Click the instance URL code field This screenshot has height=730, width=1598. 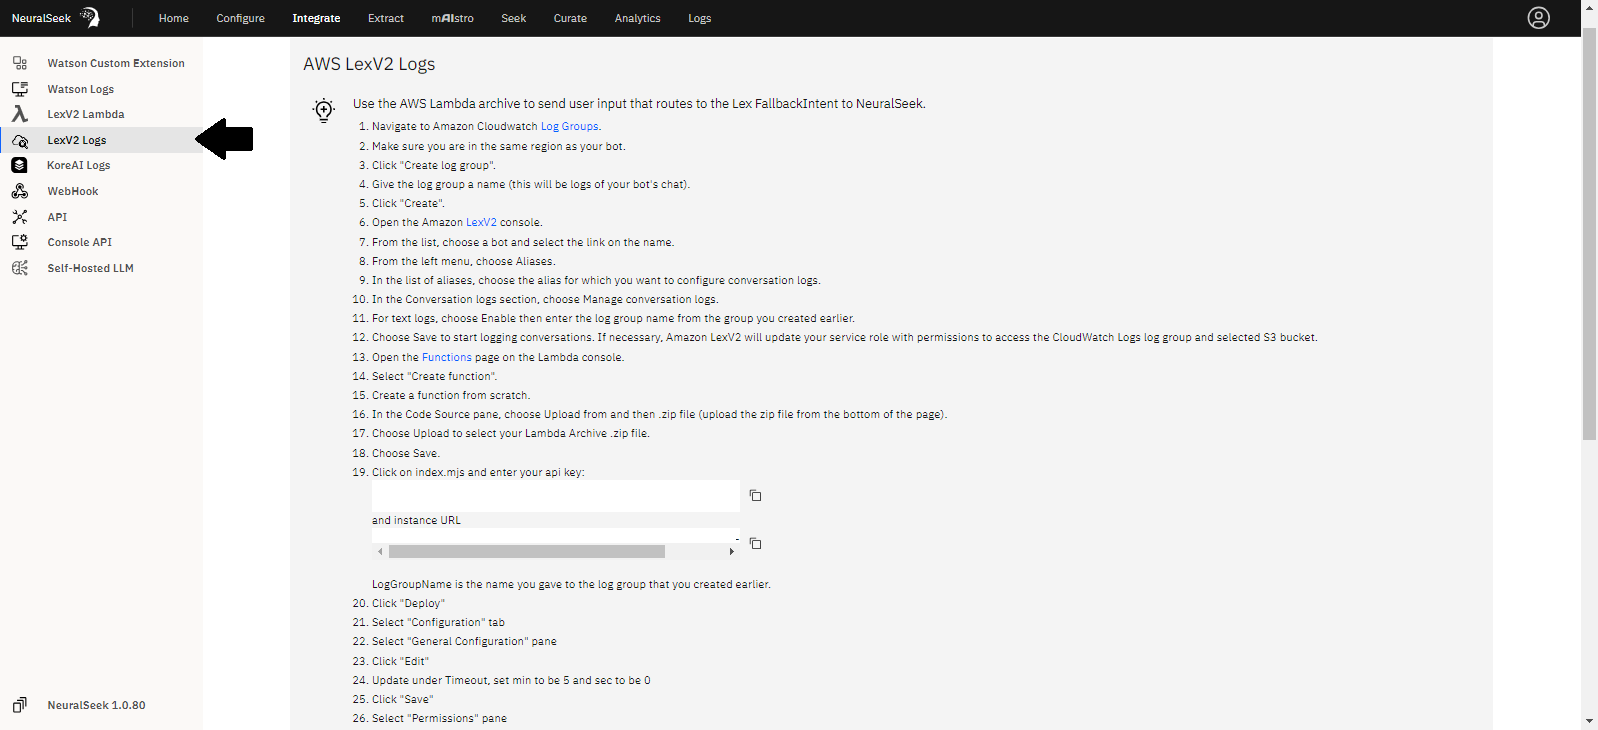556,536
